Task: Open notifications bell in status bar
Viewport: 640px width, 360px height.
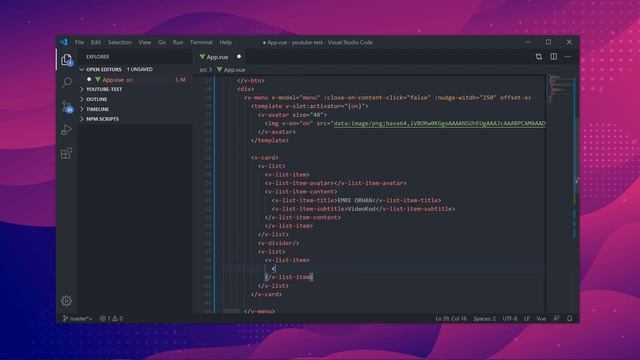Action: (570, 318)
